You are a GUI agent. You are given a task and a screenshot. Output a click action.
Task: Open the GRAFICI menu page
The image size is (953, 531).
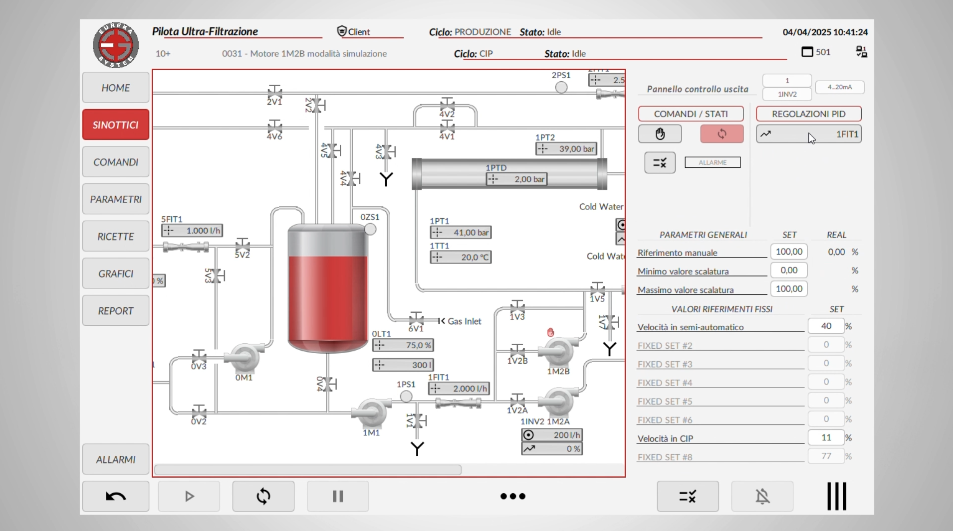tap(116, 273)
